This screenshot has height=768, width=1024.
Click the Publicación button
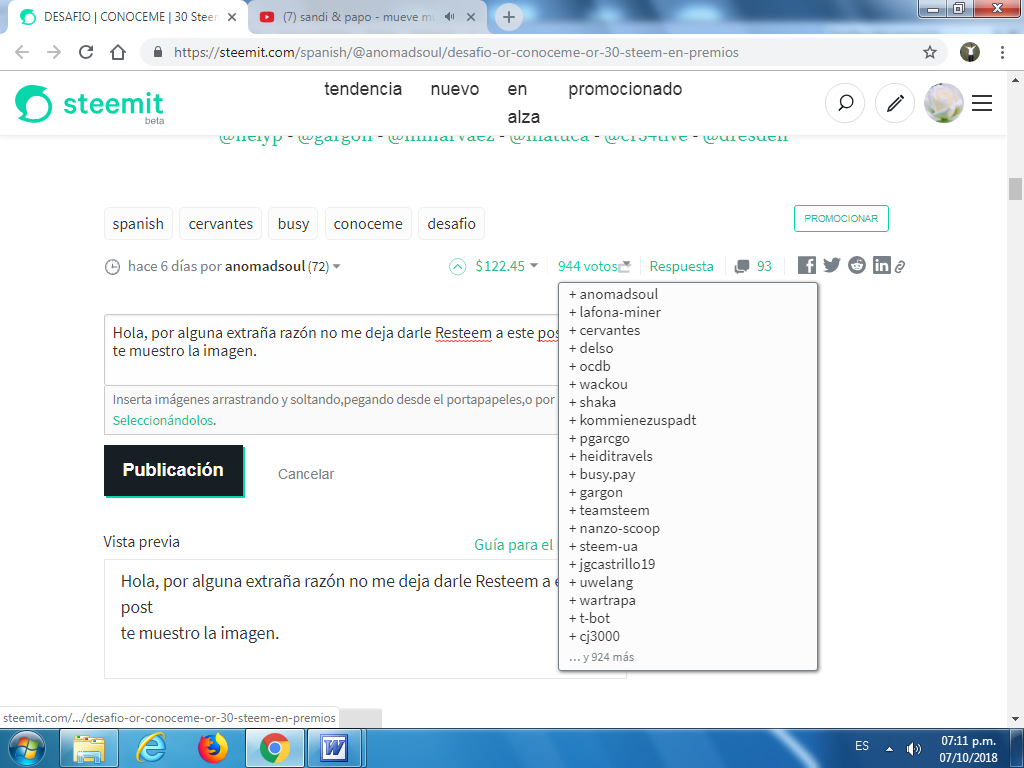173,470
